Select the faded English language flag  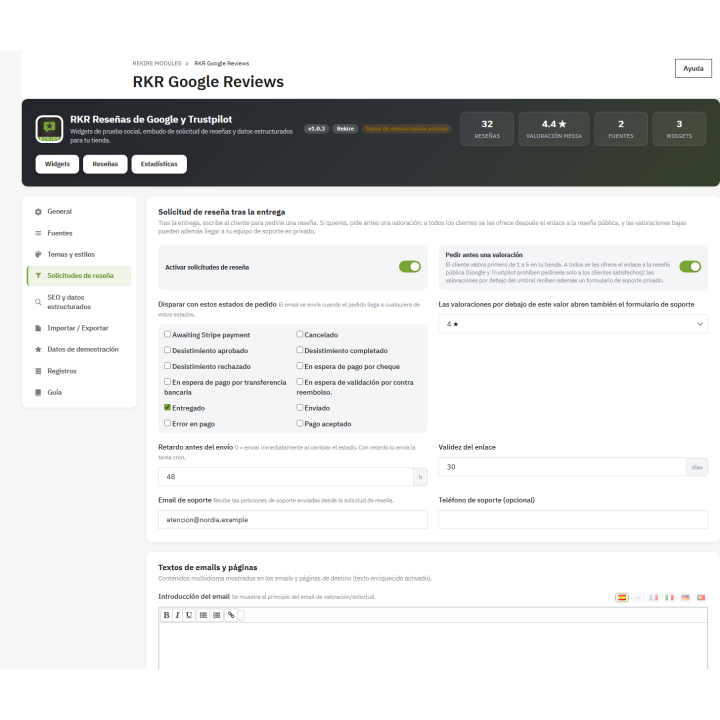[638, 597]
